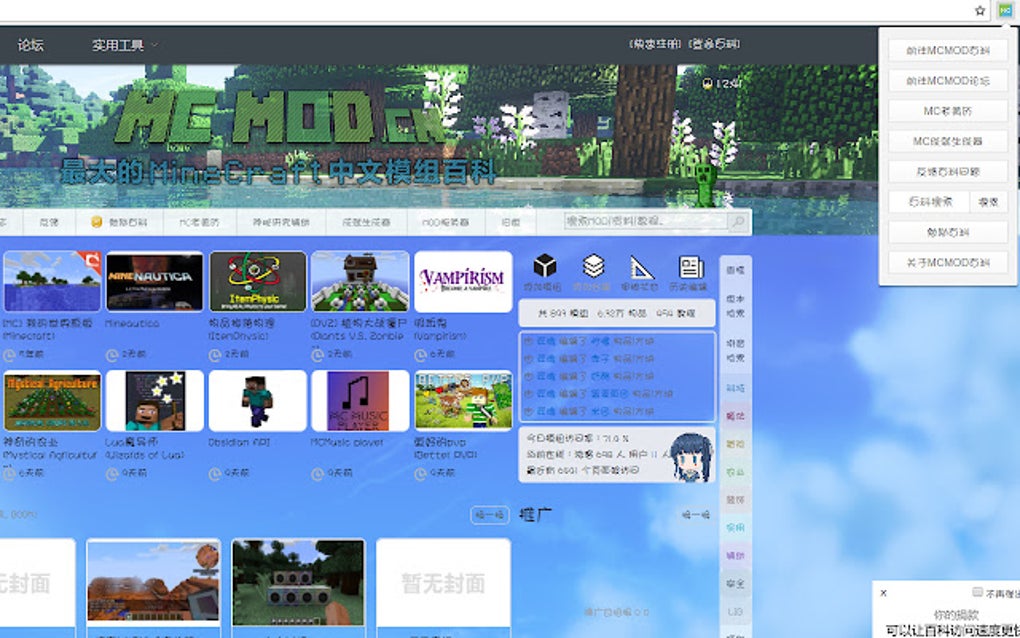Click clock icon under Minenautica card
This screenshot has width=1020, height=638.
click(x=112, y=355)
